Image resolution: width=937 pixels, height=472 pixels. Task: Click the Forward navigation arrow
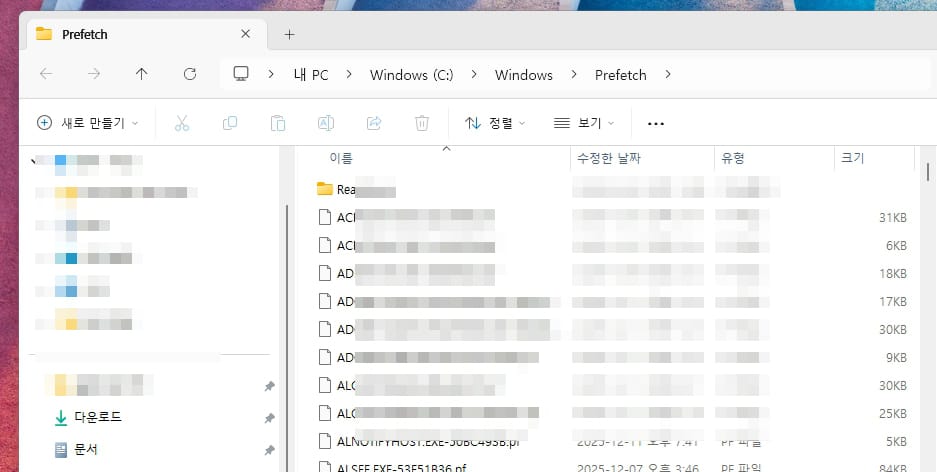tap(94, 74)
